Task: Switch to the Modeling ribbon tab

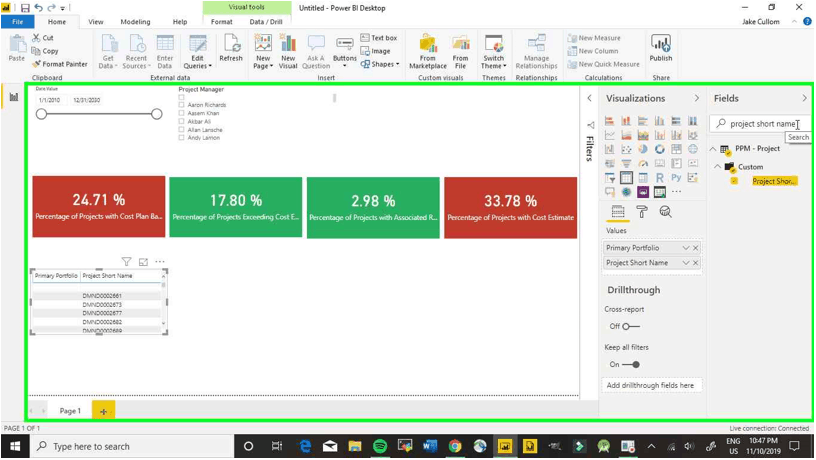Action: [x=135, y=22]
